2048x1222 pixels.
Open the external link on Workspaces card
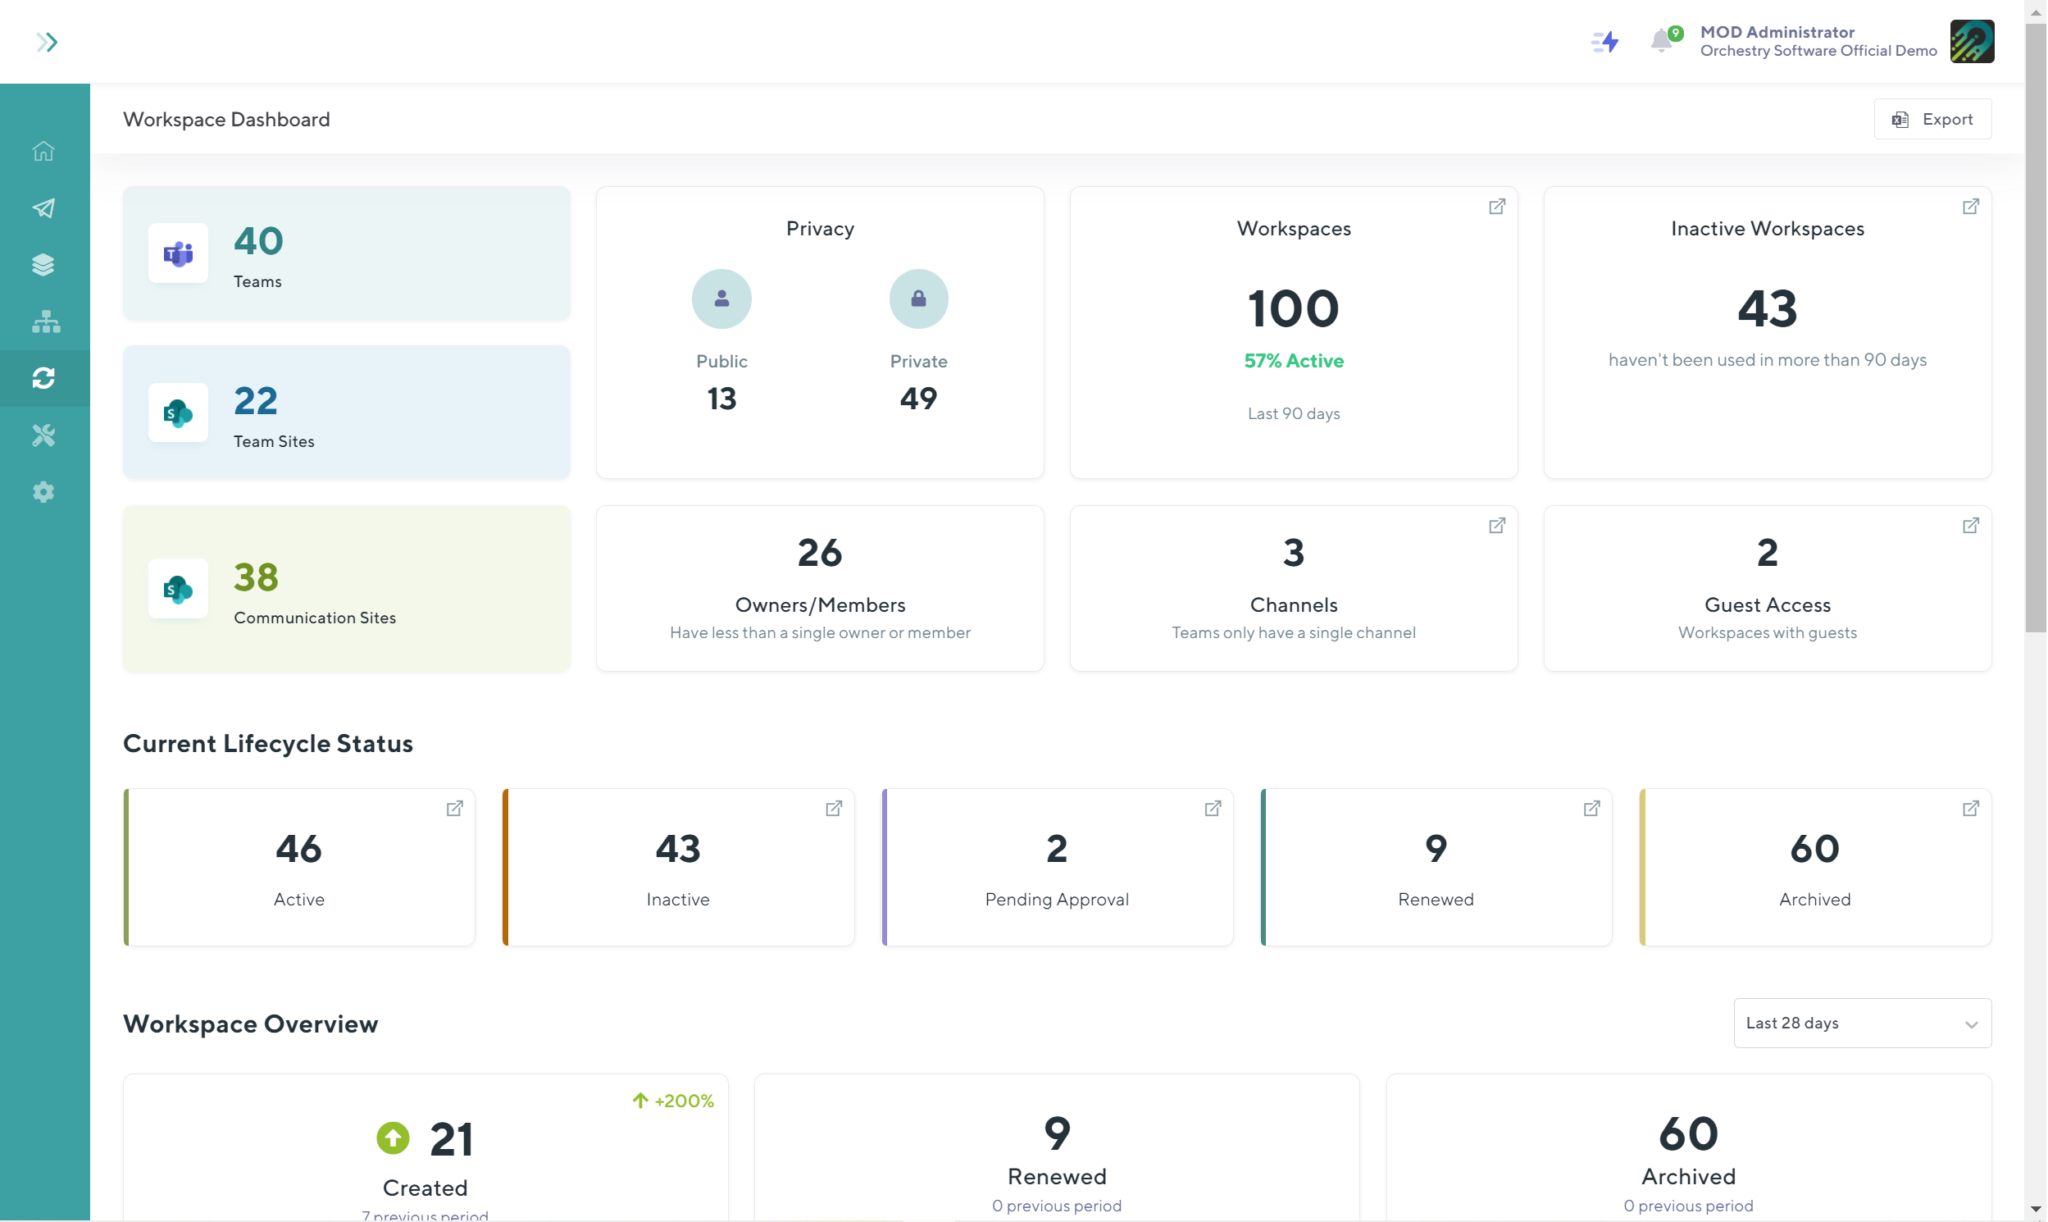[1496, 206]
